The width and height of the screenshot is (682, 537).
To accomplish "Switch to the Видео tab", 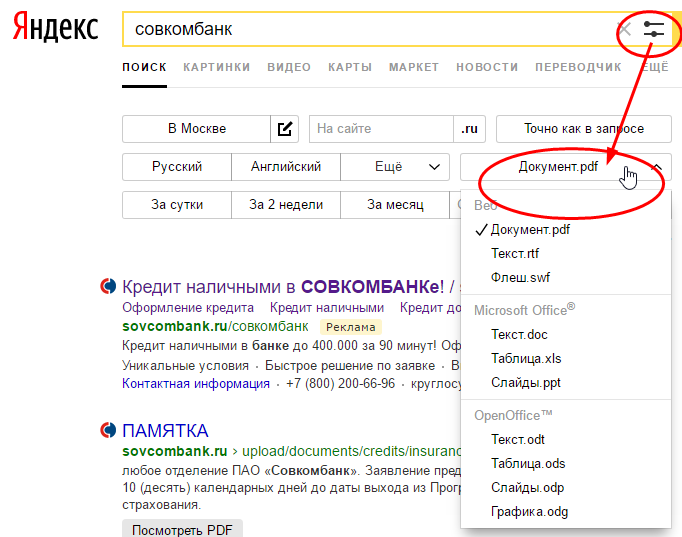I will pyautogui.click(x=289, y=67).
